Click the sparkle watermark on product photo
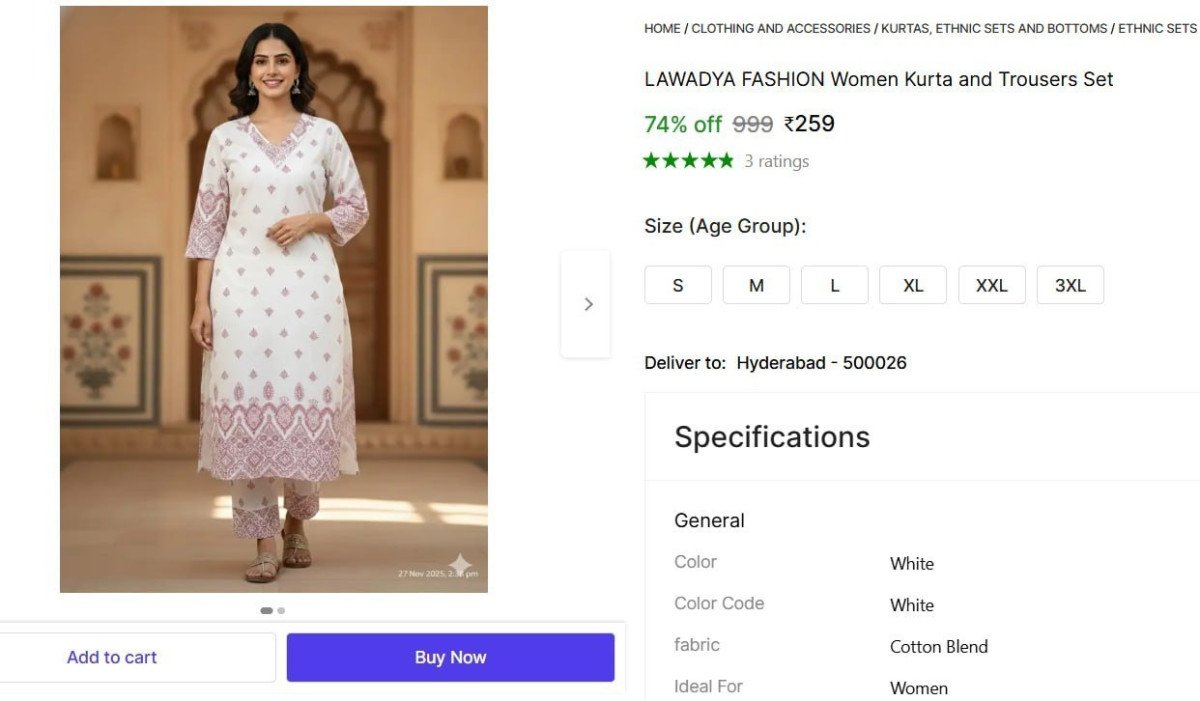Viewport: 1200px width, 701px height. [459, 564]
